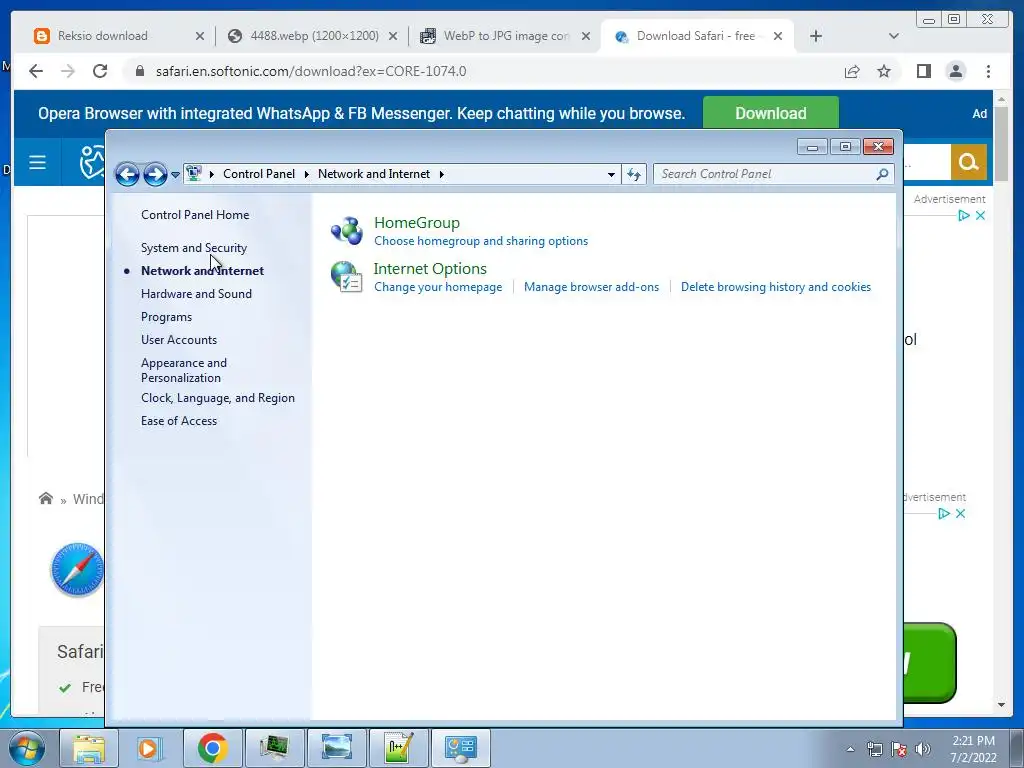Switch to WebP to JPG tab
Screen dimensions: 1024x768
[506, 36]
